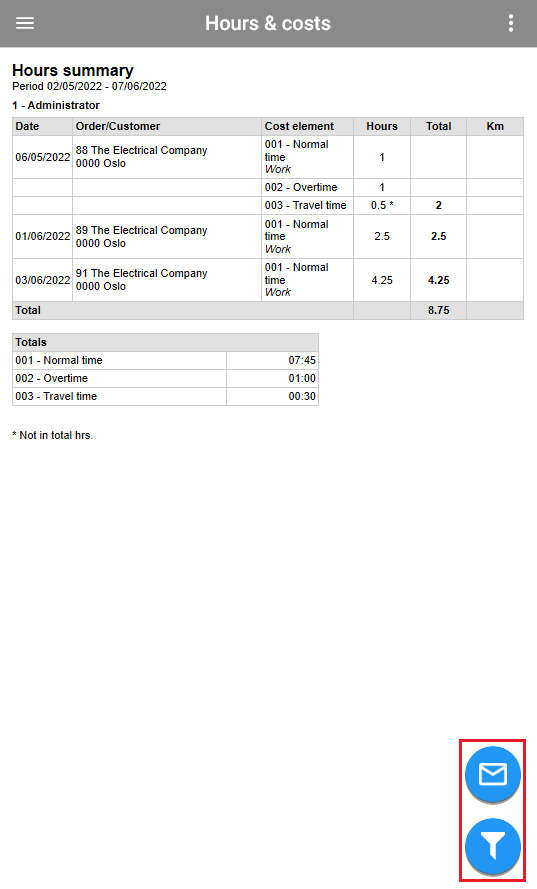
Task: Open the three-dot overflow menu
Action: click(511, 23)
